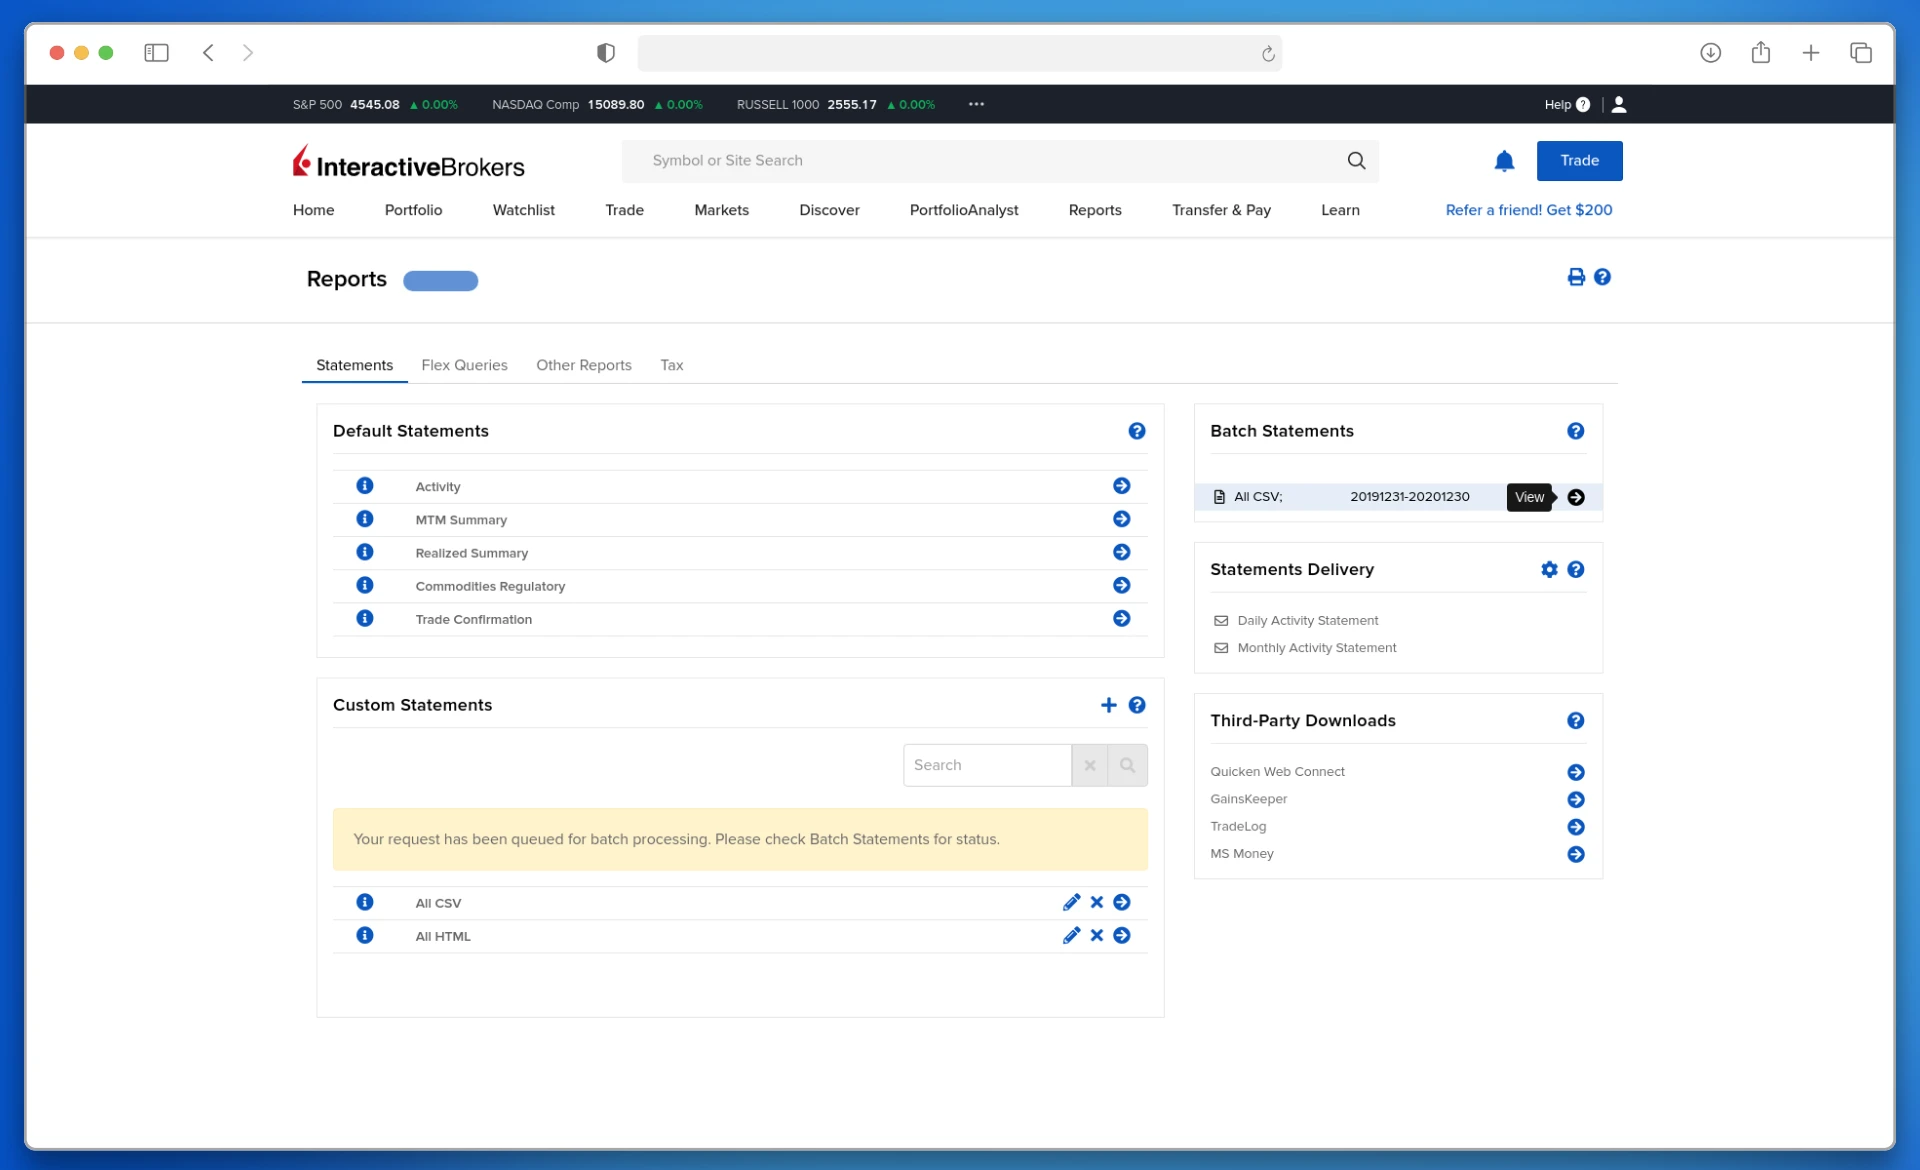Image resolution: width=1920 pixels, height=1170 pixels.
Task: Run the Activity default statement arrow
Action: click(1121, 486)
